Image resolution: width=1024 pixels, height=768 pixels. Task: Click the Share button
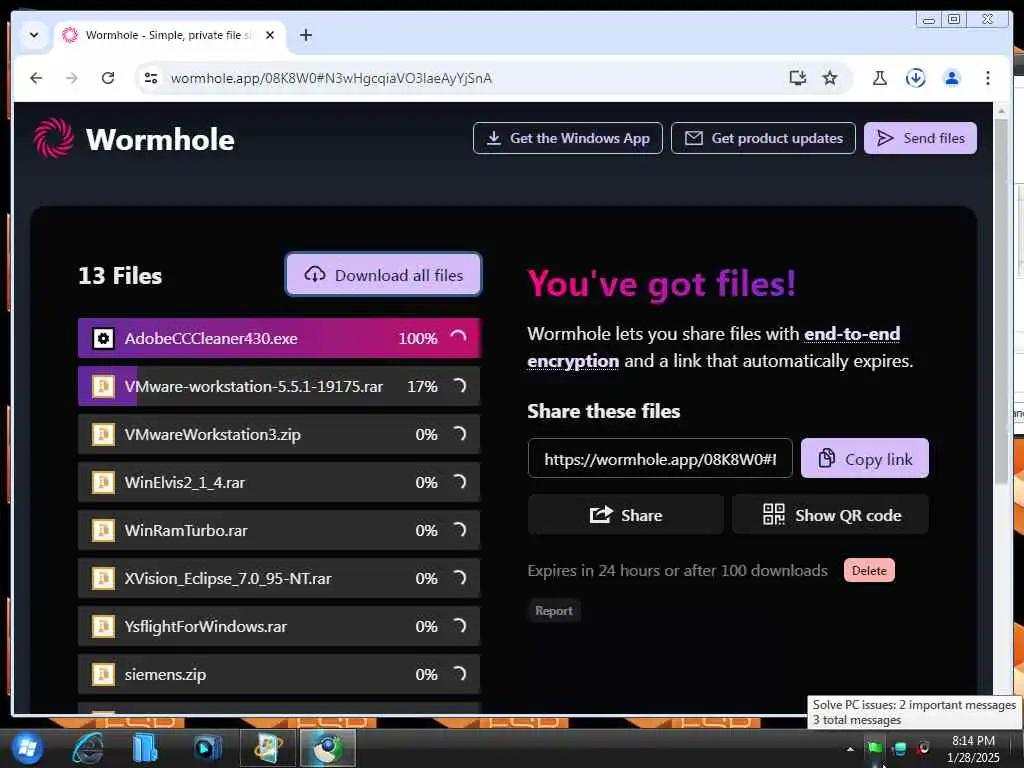click(626, 515)
